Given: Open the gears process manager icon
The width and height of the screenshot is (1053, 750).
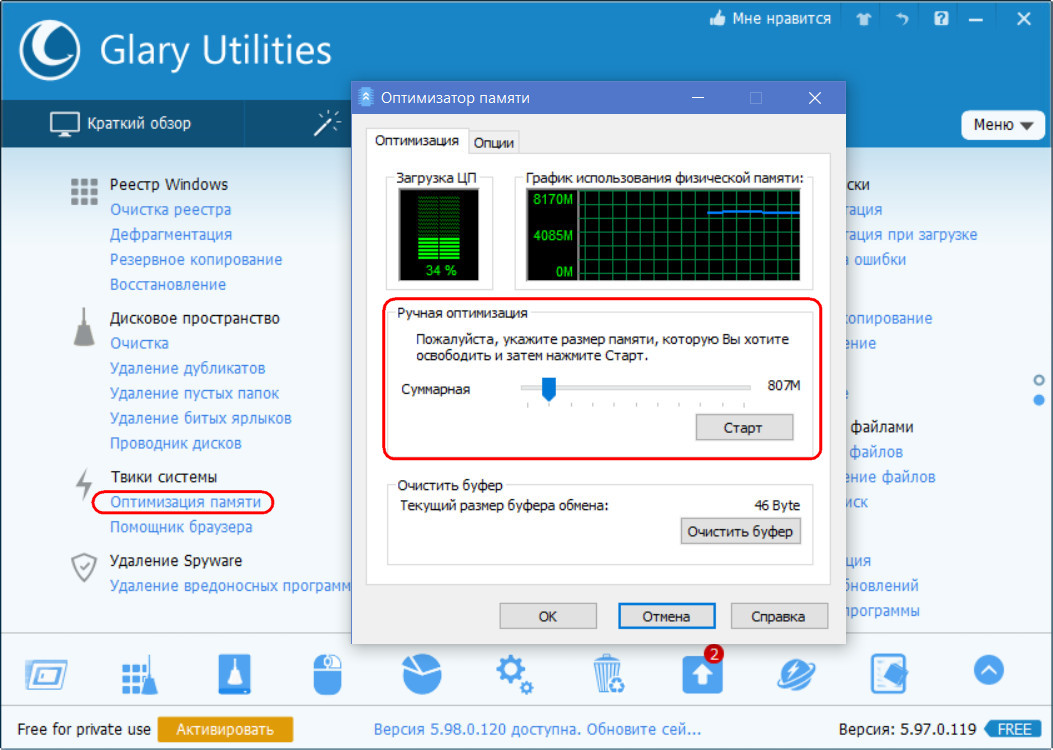Looking at the screenshot, I should click(x=514, y=674).
